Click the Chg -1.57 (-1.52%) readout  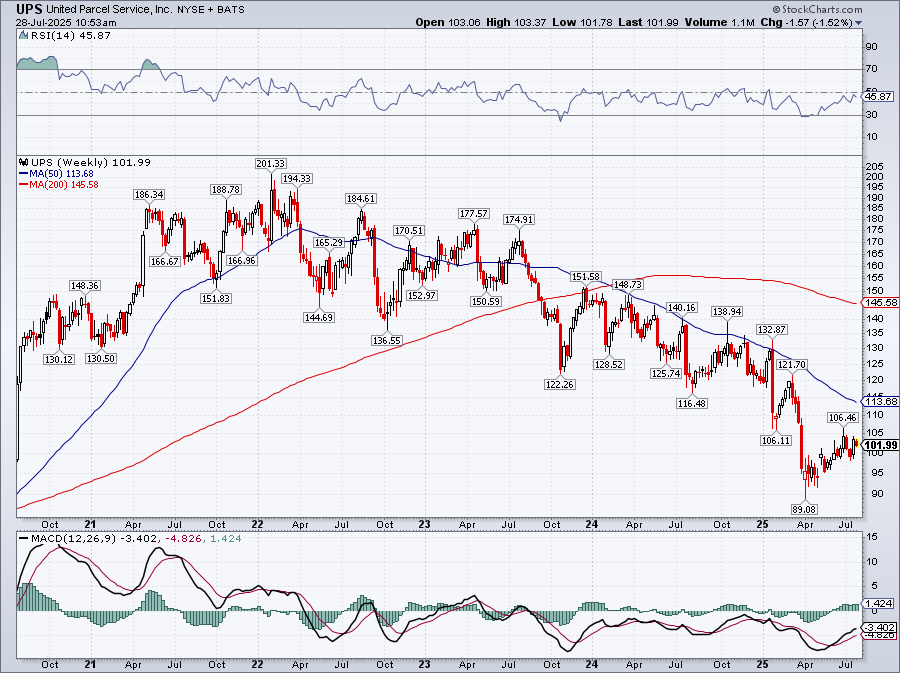click(x=840, y=22)
